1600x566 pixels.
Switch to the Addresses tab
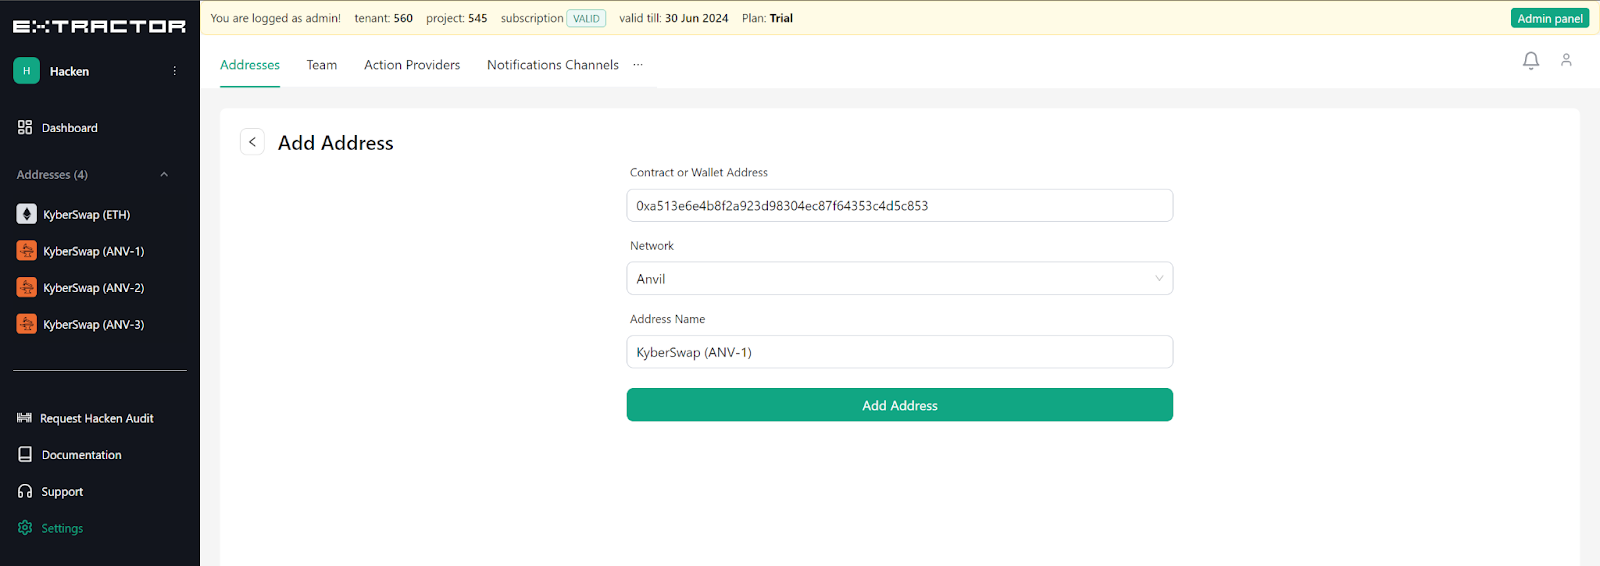(x=250, y=65)
